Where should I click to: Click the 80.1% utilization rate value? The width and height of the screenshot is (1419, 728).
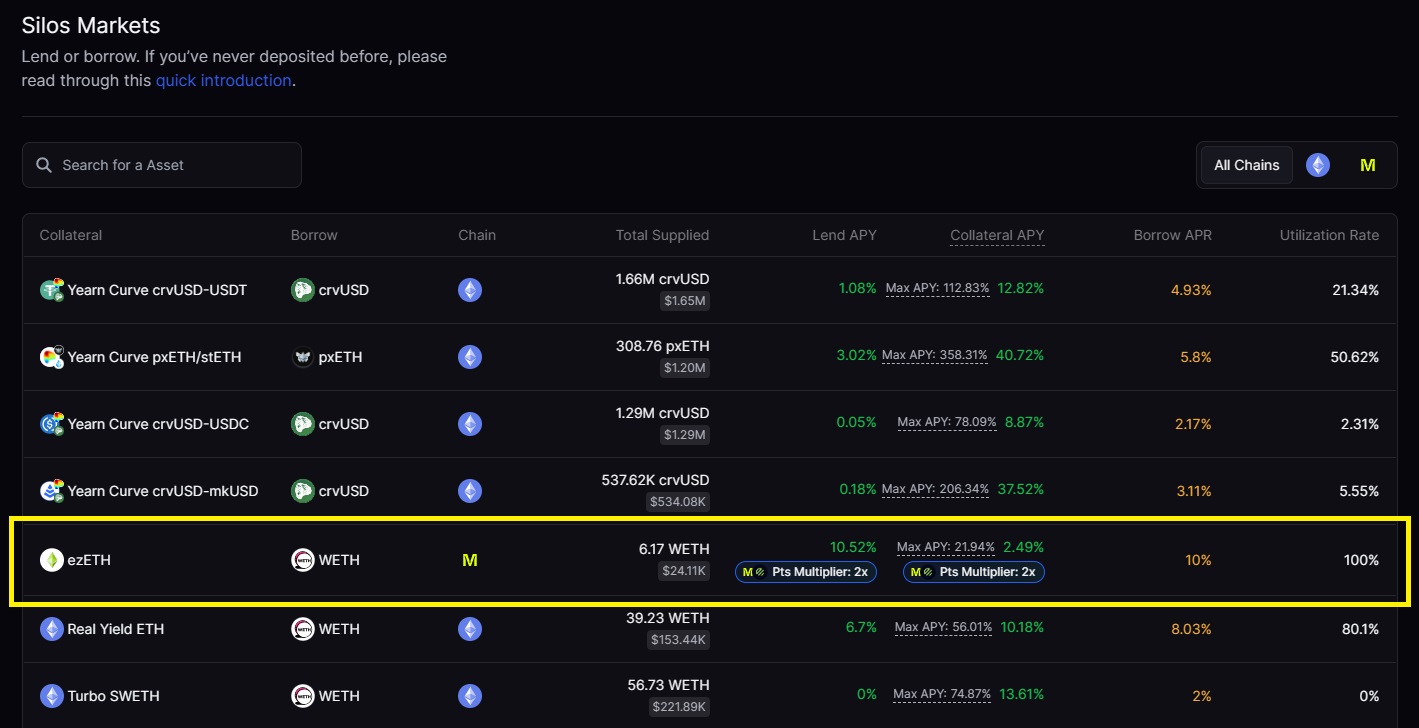pyautogui.click(x=1360, y=629)
